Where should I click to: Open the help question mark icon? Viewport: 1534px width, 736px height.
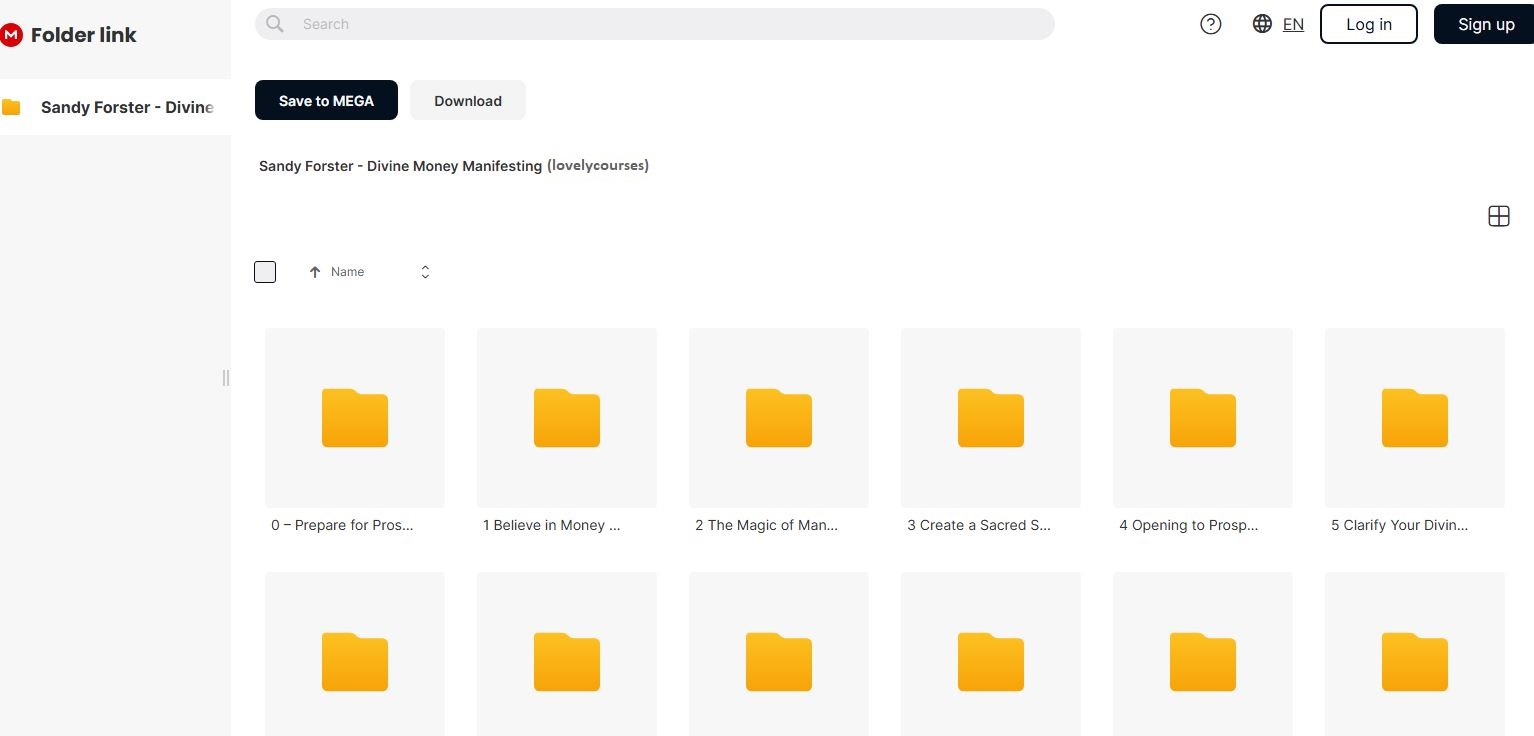(x=1210, y=24)
